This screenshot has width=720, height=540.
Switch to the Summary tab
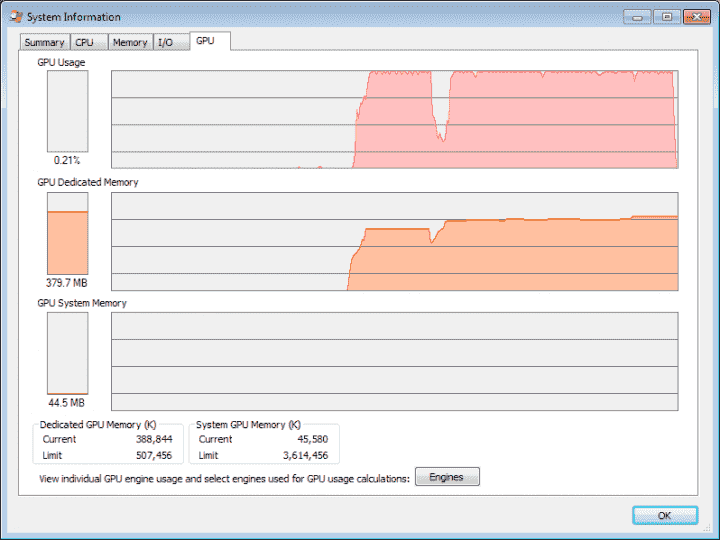click(x=45, y=42)
